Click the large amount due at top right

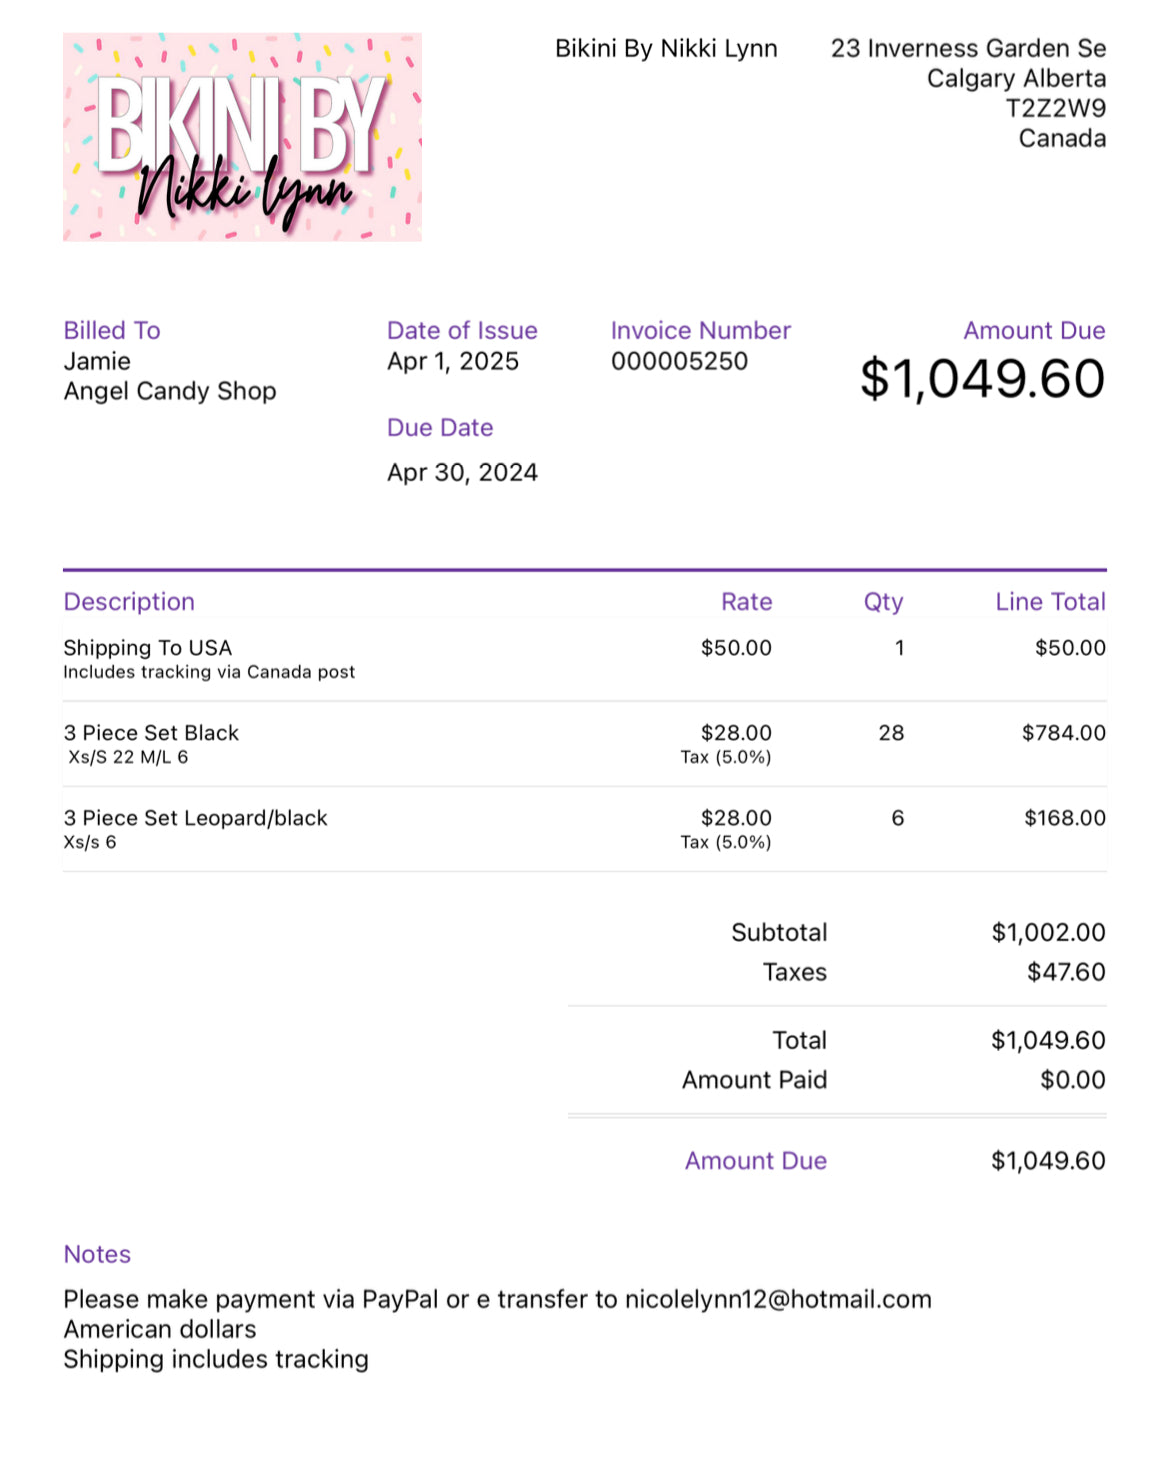point(982,379)
